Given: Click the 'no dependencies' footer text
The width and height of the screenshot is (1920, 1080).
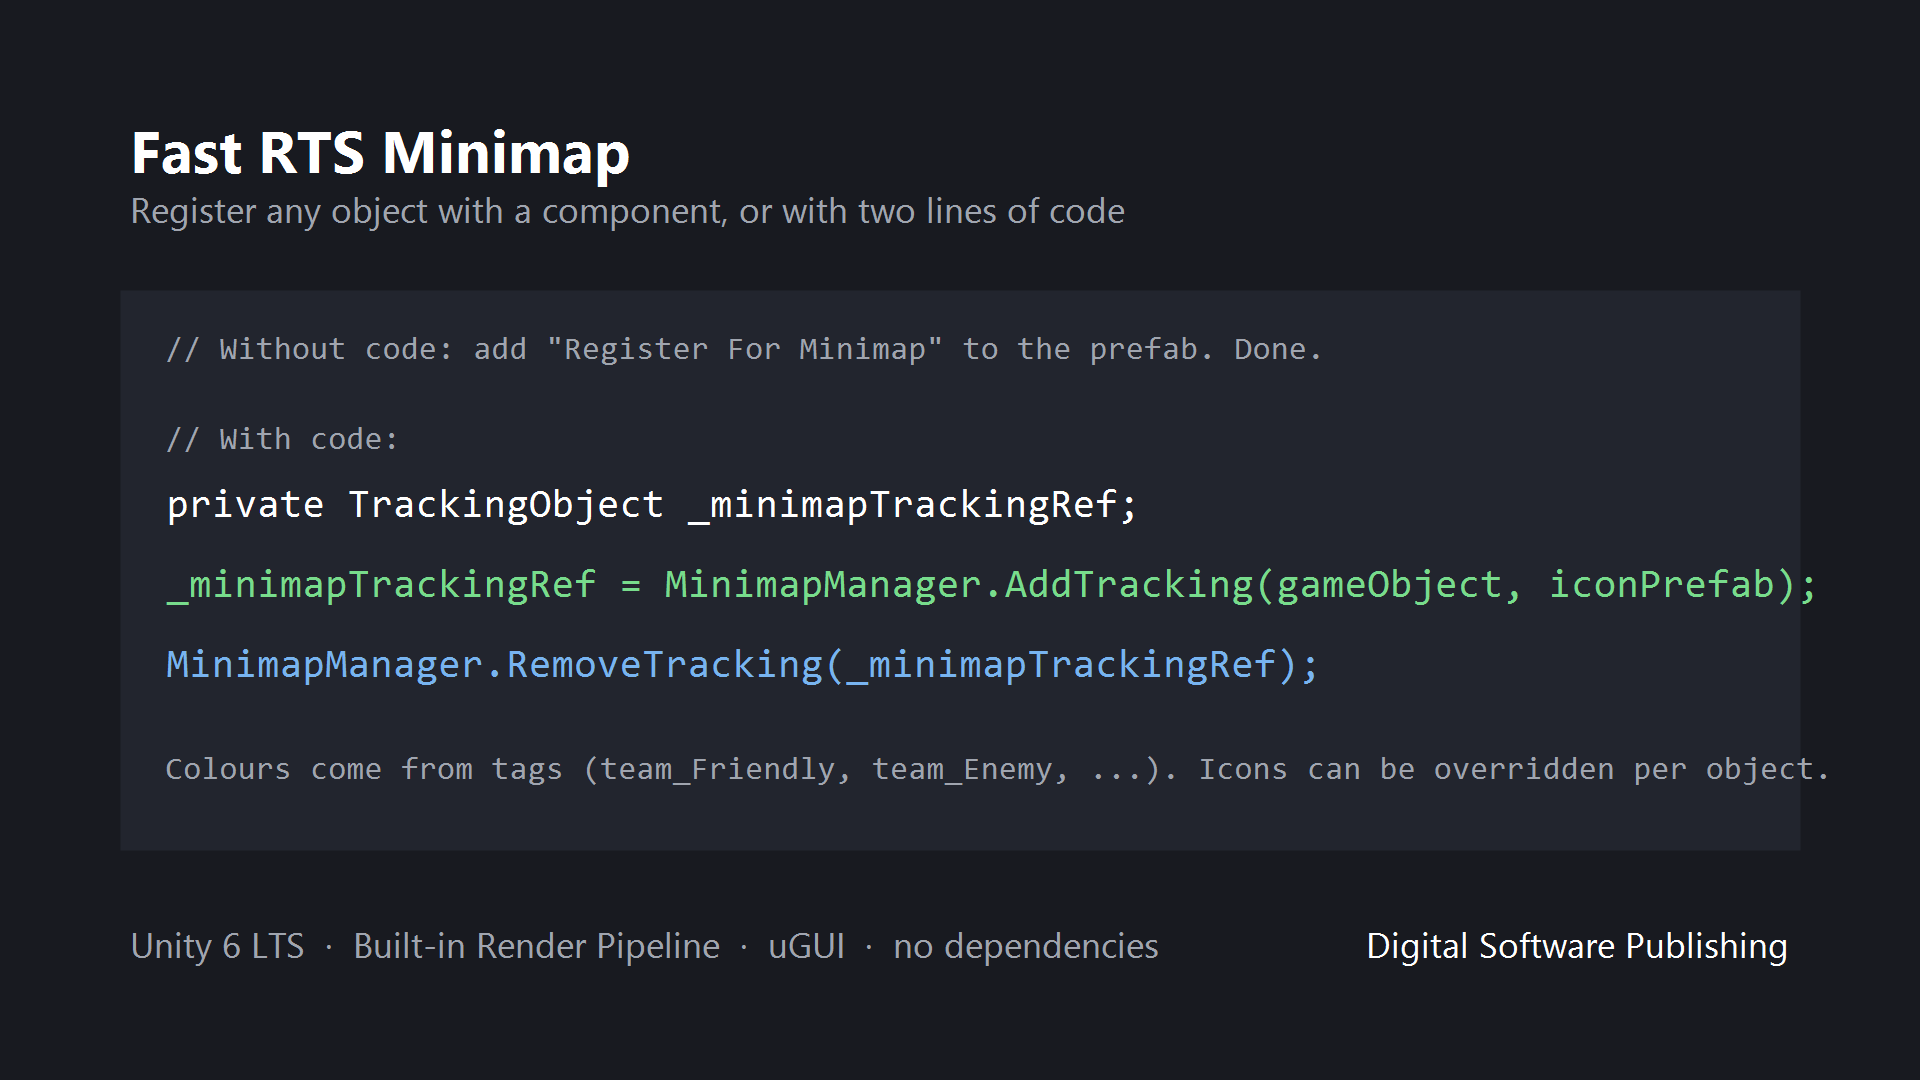Looking at the screenshot, I should pos(1025,946).
